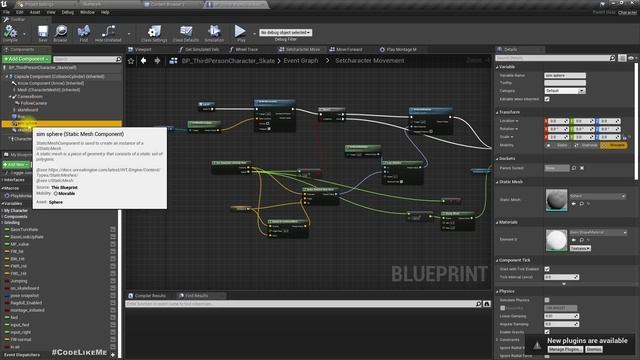Set Mobility to Movable
Image resolution: width=640 pixels, height=360 pixels.
(x=613, y=145)
